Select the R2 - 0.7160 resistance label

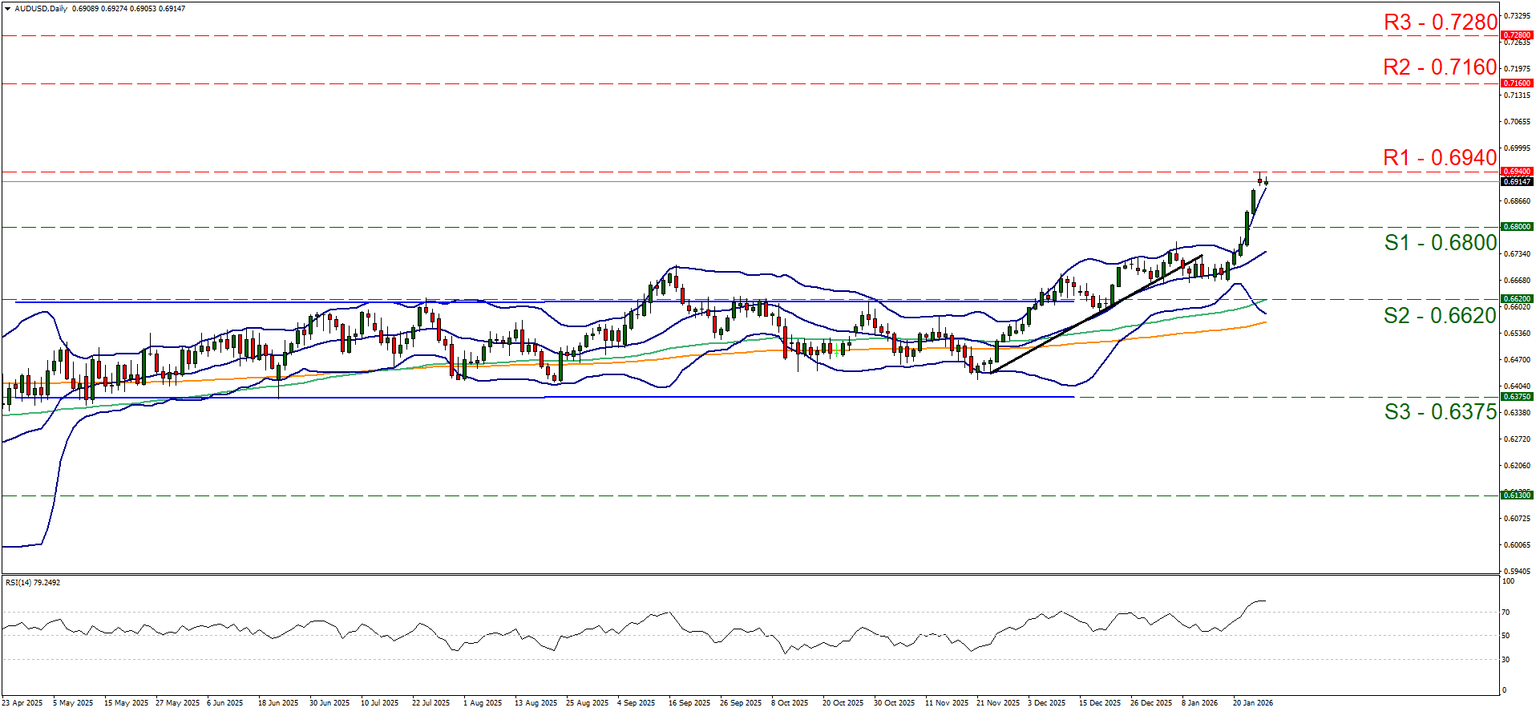click(1440, 67)
